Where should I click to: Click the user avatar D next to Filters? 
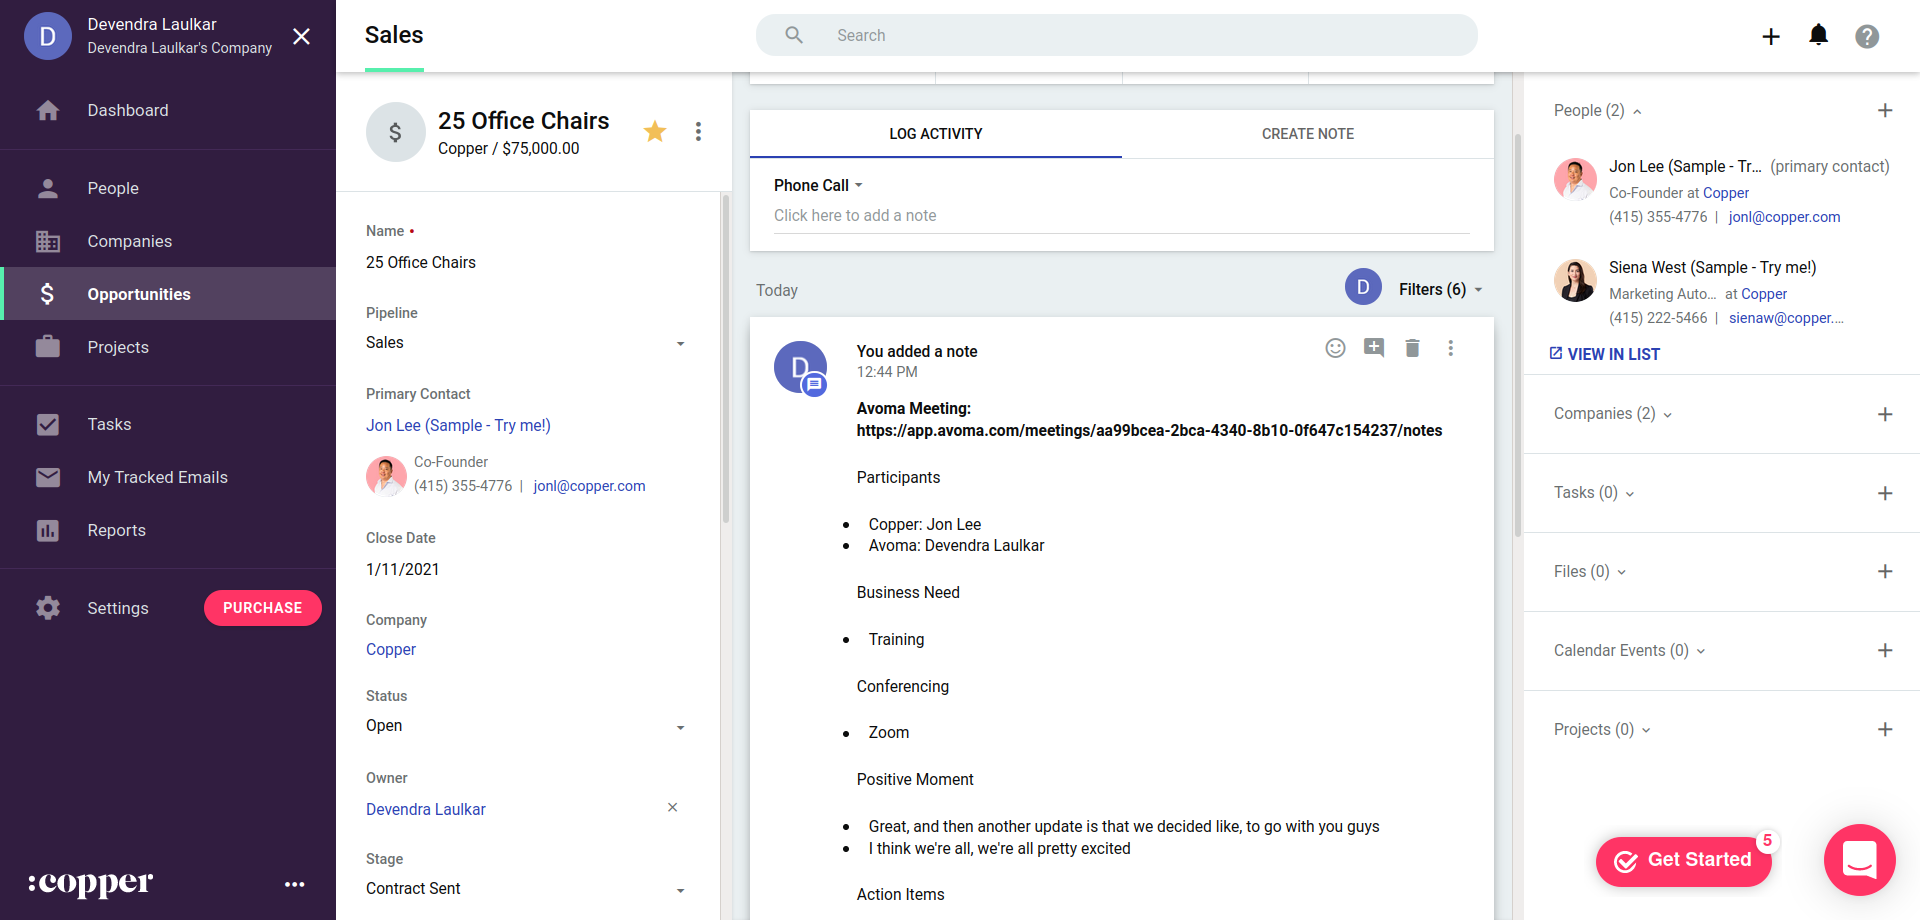coord(1363,287)
